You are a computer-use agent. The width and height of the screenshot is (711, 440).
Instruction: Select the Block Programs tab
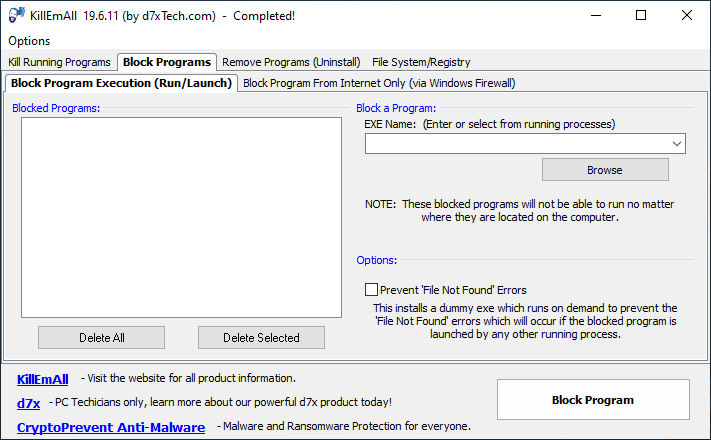pos(167,62)
